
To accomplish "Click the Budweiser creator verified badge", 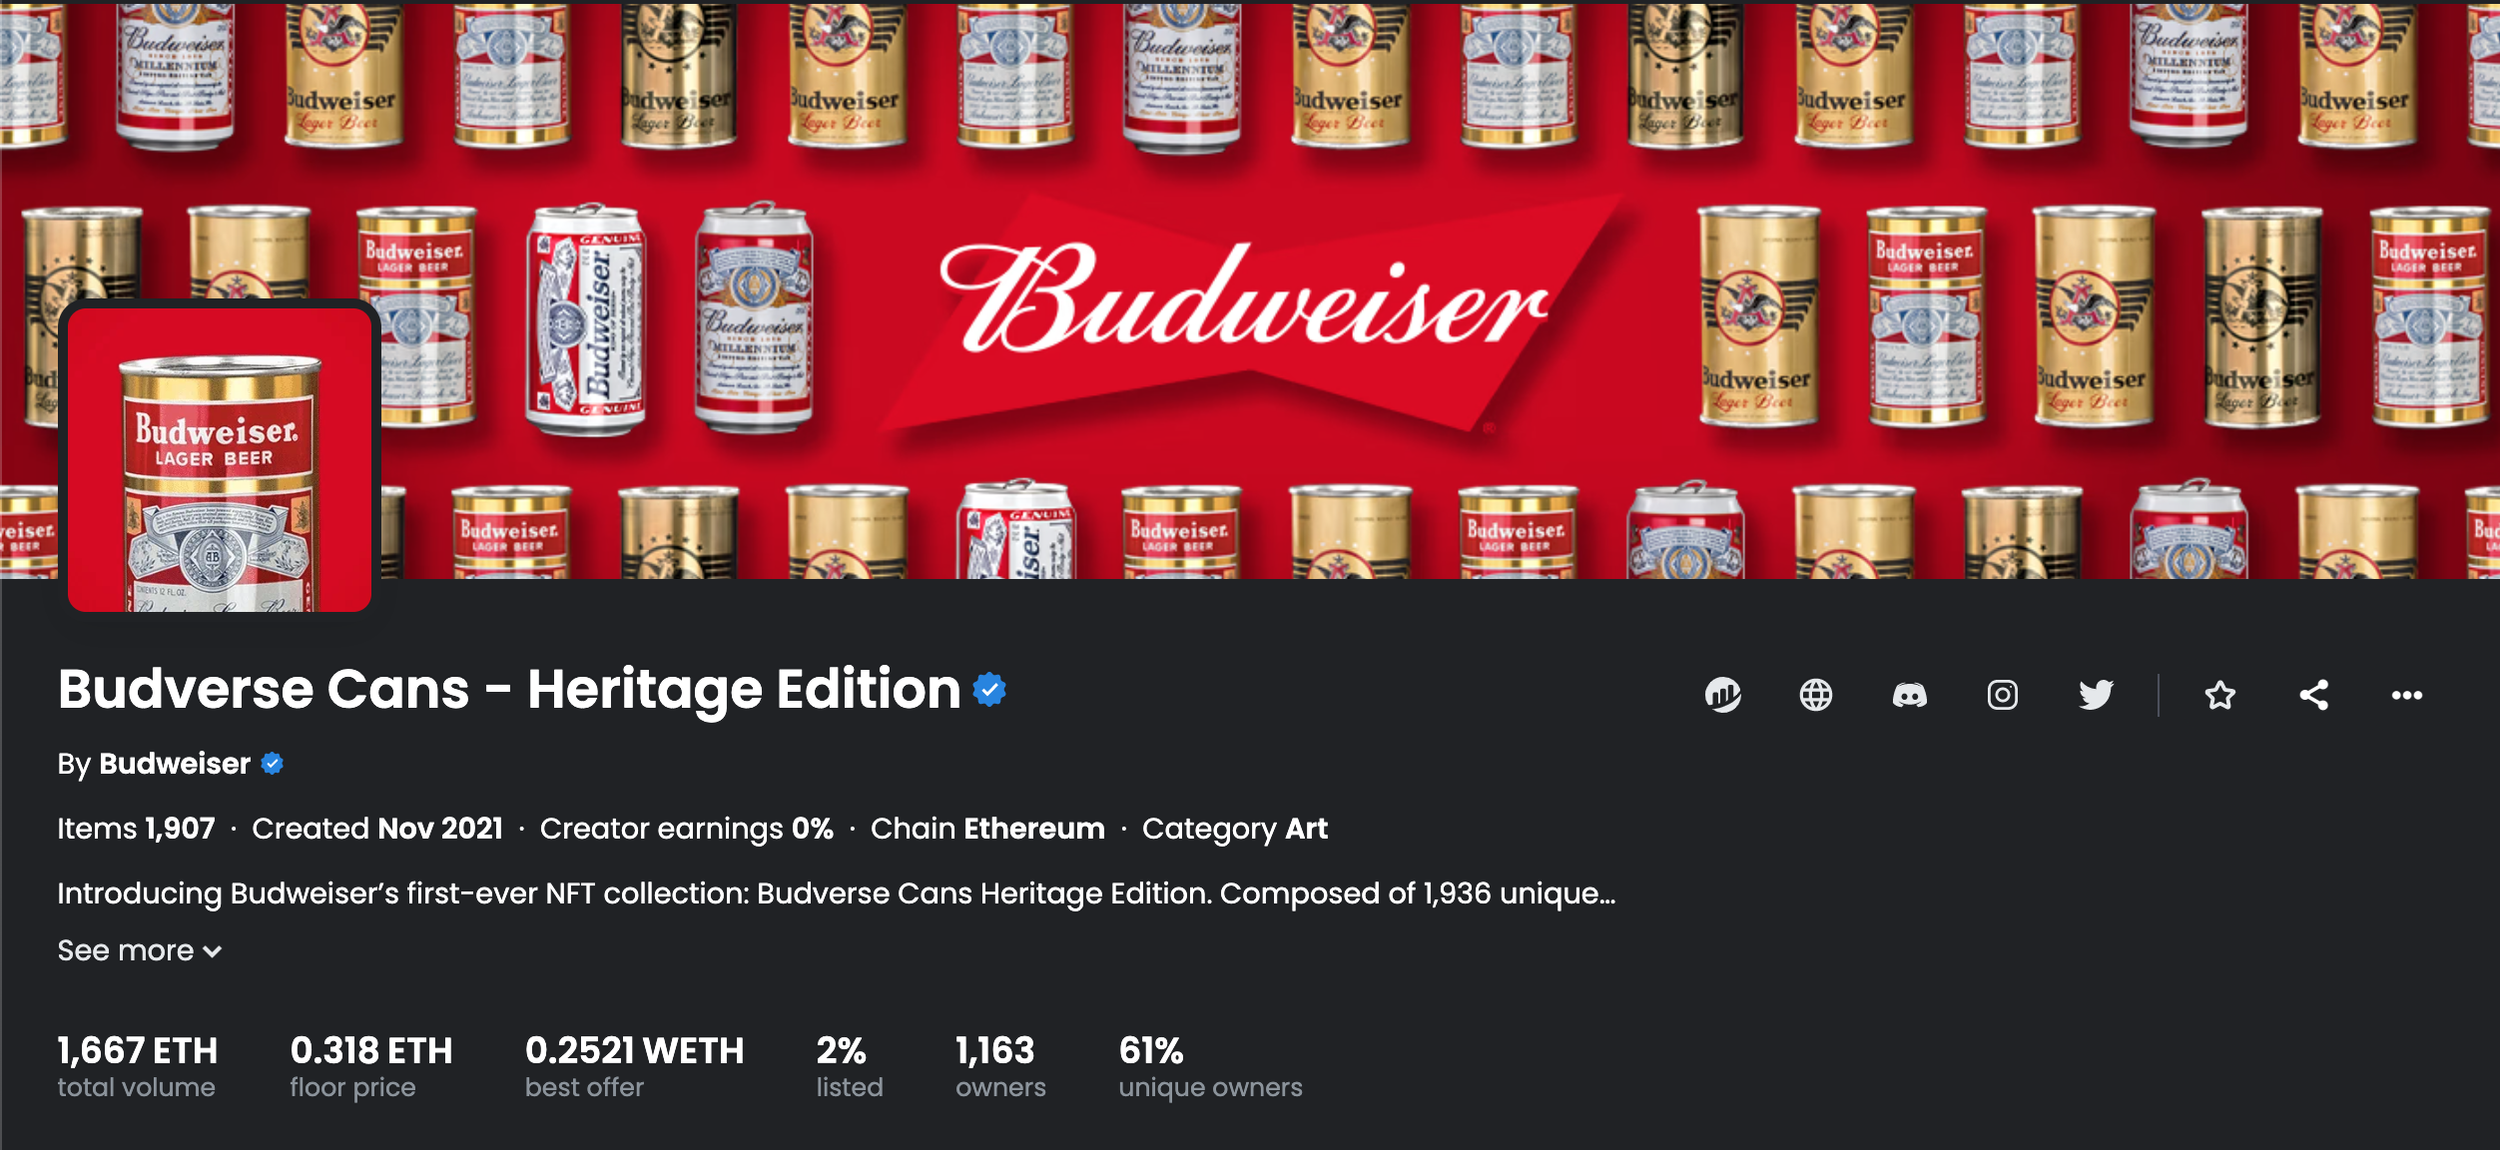I will coord(272,764).
